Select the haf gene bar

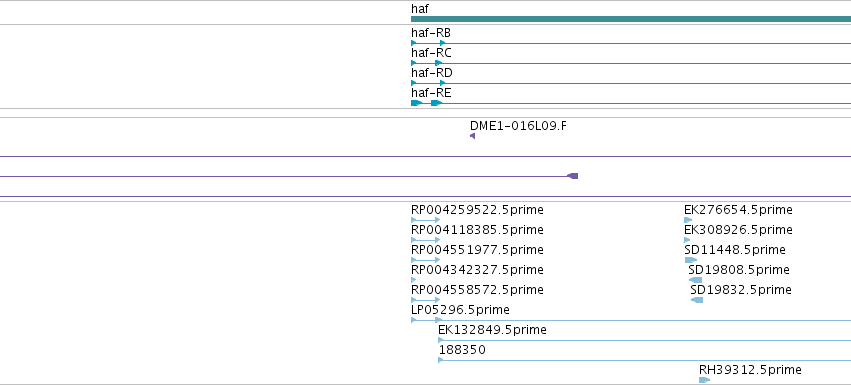[631, 19]
